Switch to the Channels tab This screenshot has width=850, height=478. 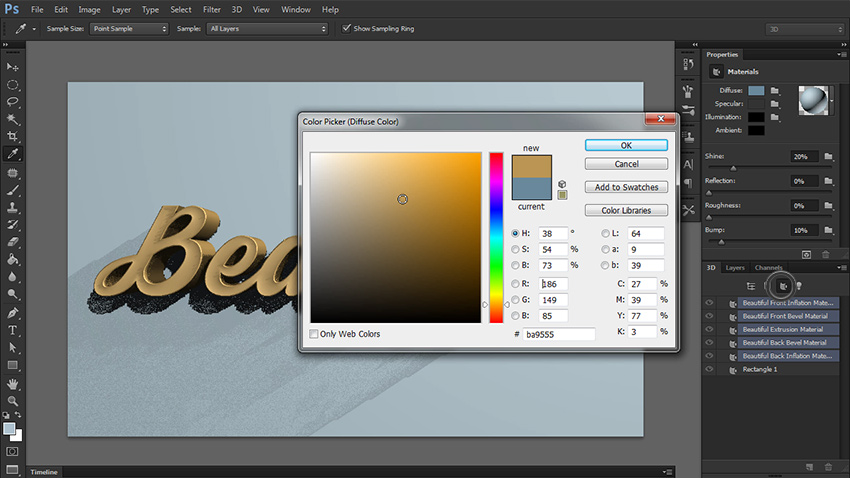[x=768, y=268]
